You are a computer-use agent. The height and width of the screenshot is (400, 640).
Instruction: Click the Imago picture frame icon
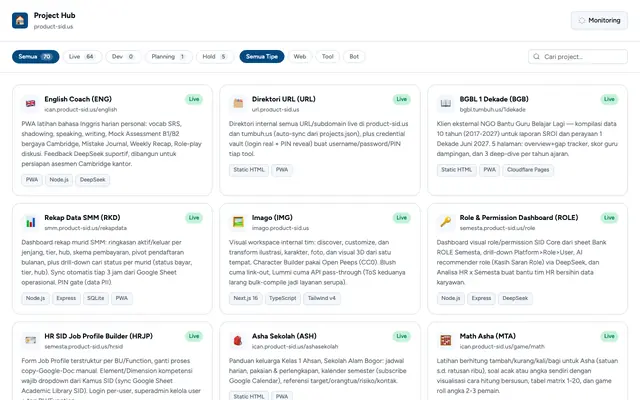point(238,222)
